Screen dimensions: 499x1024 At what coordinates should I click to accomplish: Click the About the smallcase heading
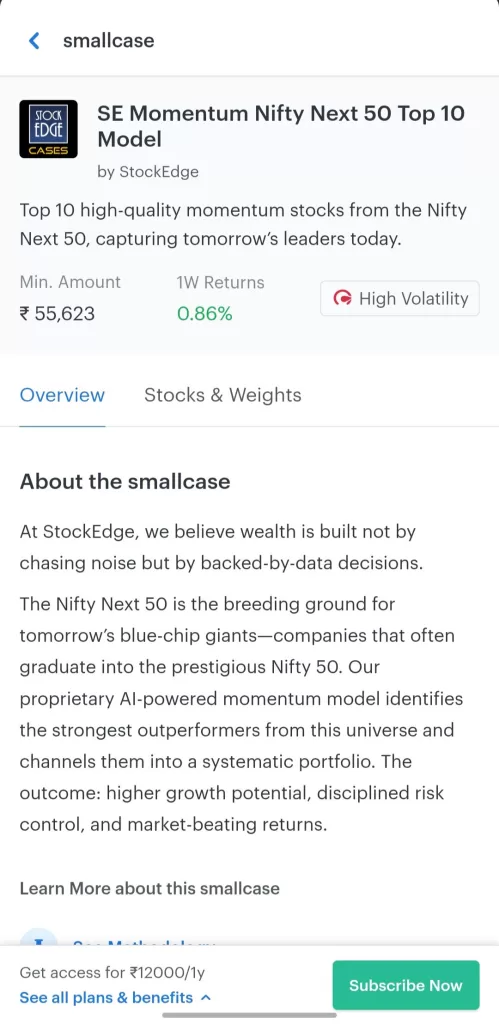pyautogui.click(x=125, y=481)
